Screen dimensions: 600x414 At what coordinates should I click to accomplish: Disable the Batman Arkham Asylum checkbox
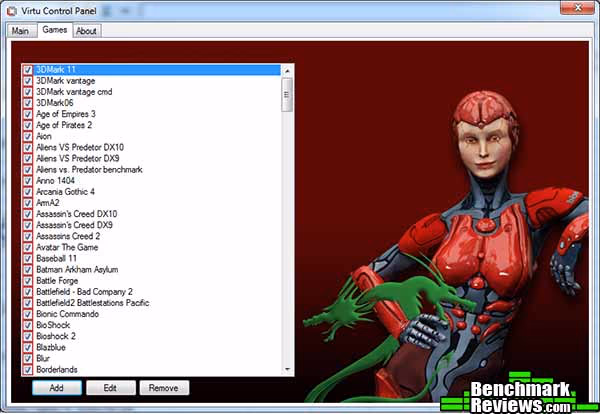point(28,270)
